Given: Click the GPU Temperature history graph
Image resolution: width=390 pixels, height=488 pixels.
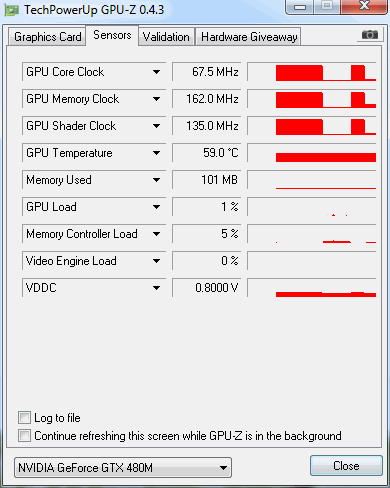Looking at the screenshot, I should pyautogui.click(x=312, y=153).
